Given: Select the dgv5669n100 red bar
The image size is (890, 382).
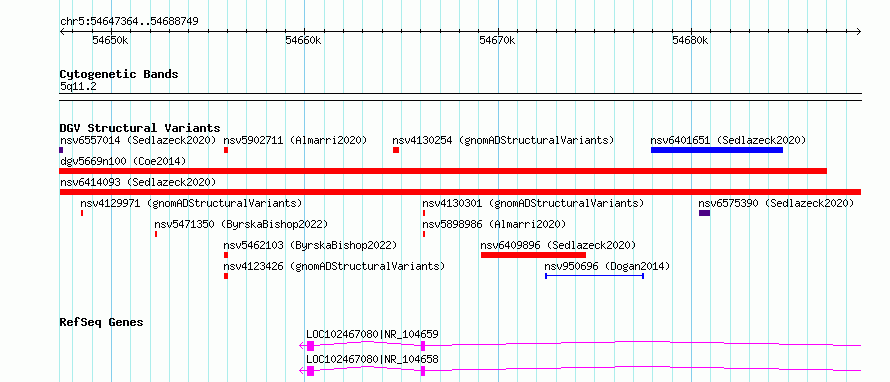Looking at the screenshot, I should pyautogui.click(x=443, y=171).
